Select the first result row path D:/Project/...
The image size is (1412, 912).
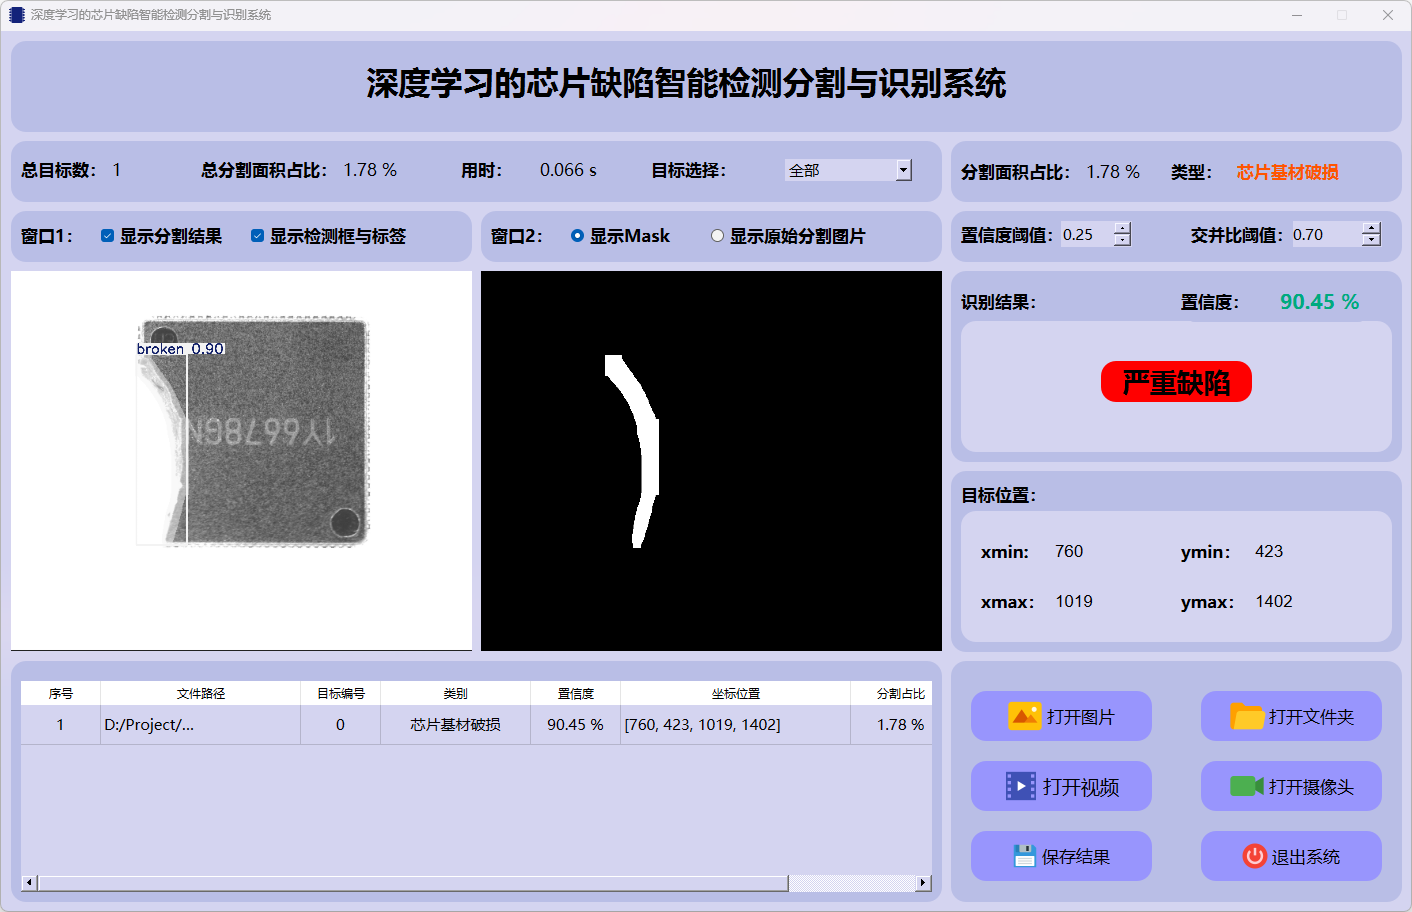click(150, 725)
